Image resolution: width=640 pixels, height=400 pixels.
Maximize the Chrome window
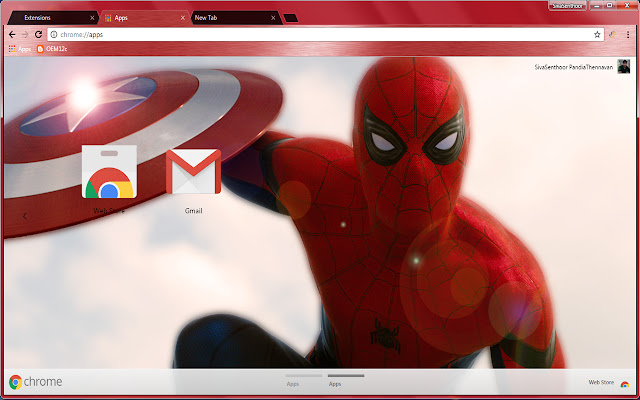pos(610,6)
